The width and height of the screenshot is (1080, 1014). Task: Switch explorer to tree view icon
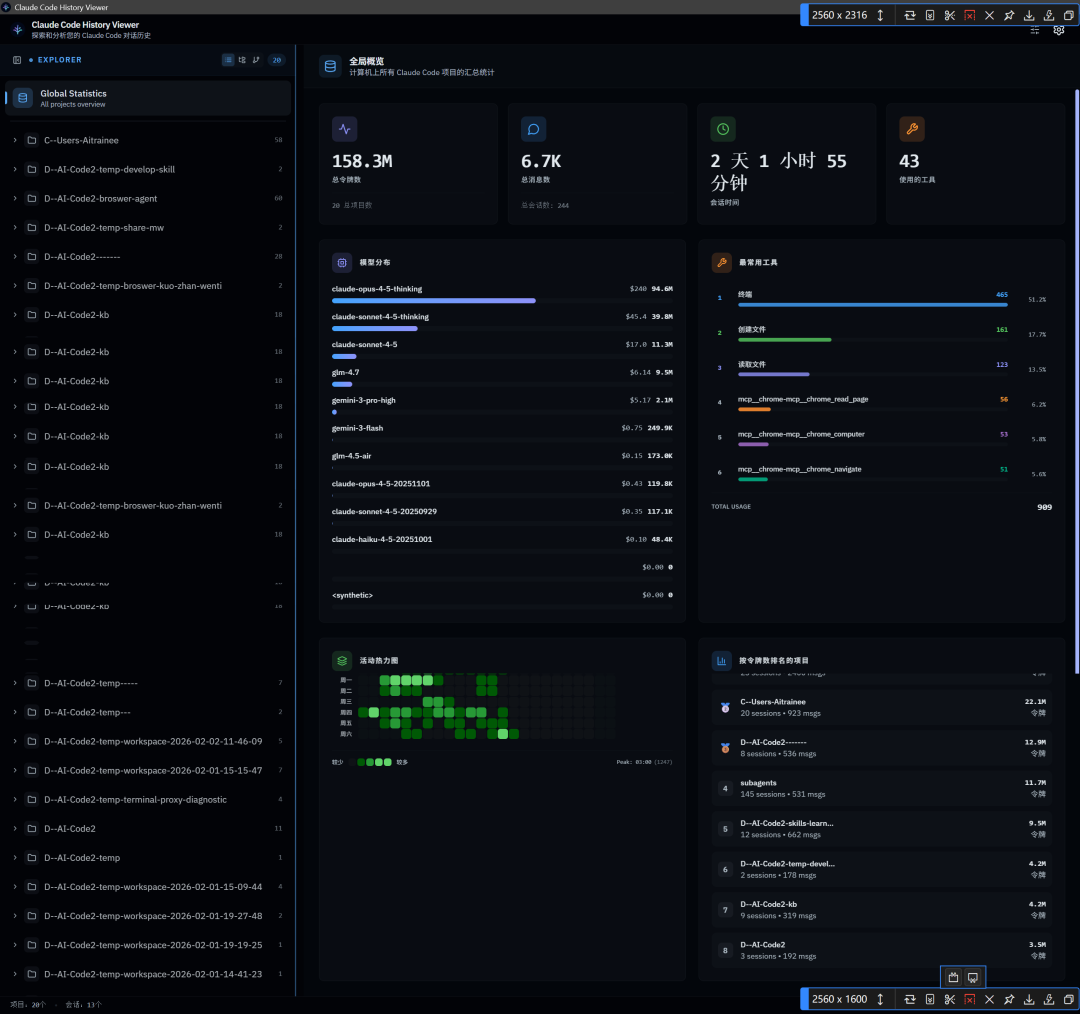pos(242,60)
